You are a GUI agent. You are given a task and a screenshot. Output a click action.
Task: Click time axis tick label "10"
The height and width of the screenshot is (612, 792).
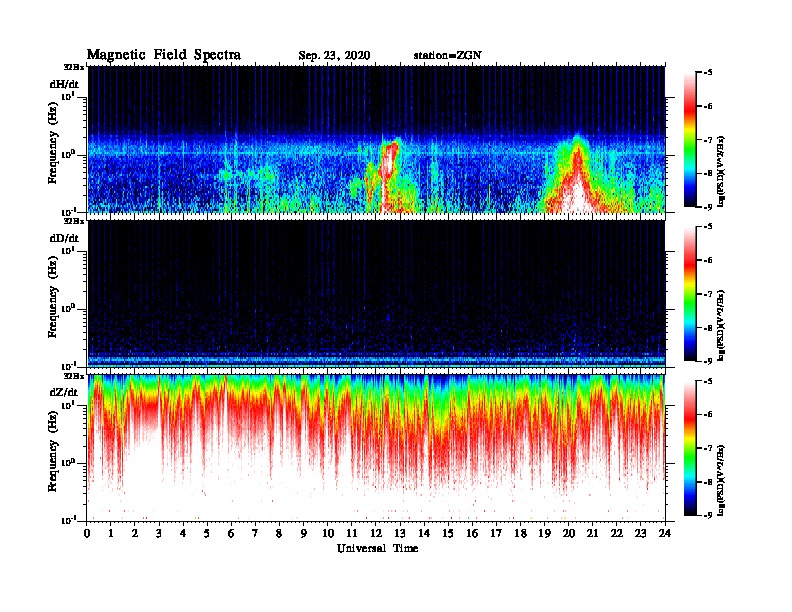pos(328,534)
